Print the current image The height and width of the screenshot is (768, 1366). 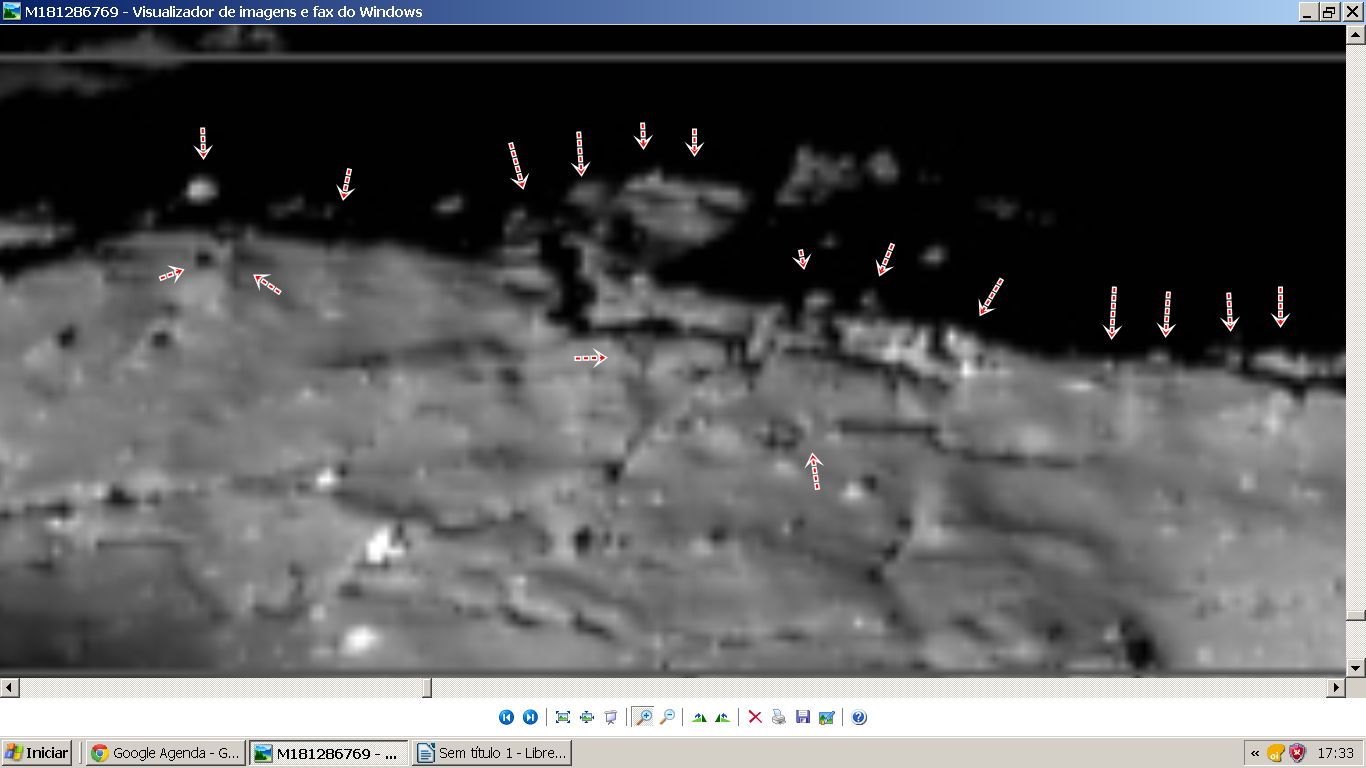(x=779, y=717)
